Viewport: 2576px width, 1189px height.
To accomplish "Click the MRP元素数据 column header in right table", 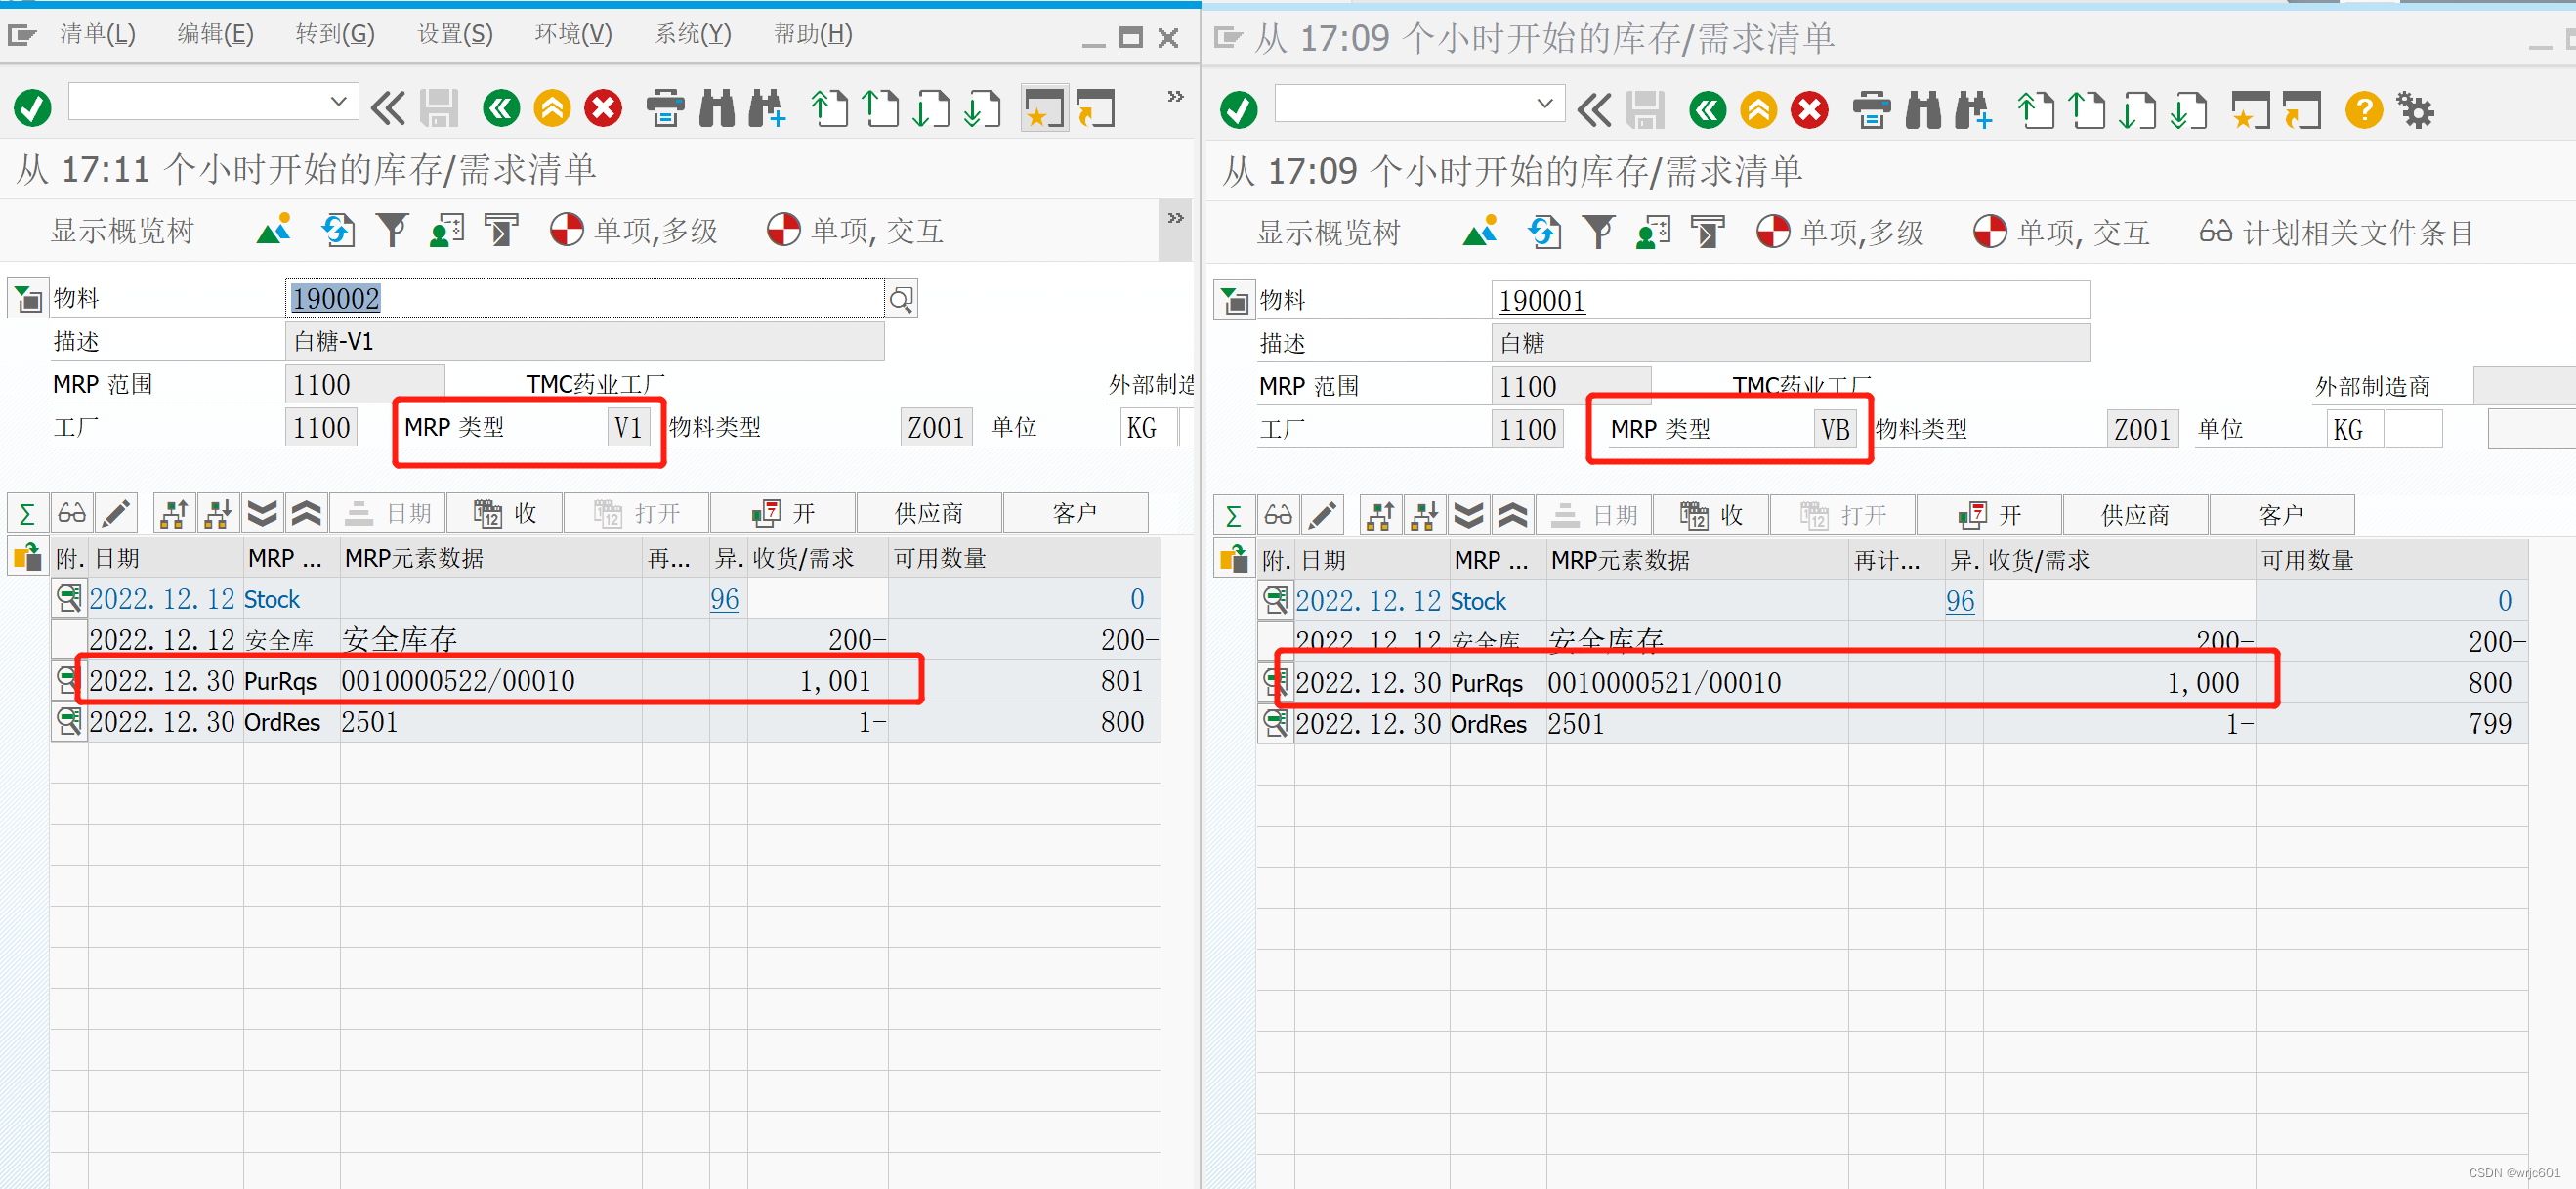I will 1696,560.
